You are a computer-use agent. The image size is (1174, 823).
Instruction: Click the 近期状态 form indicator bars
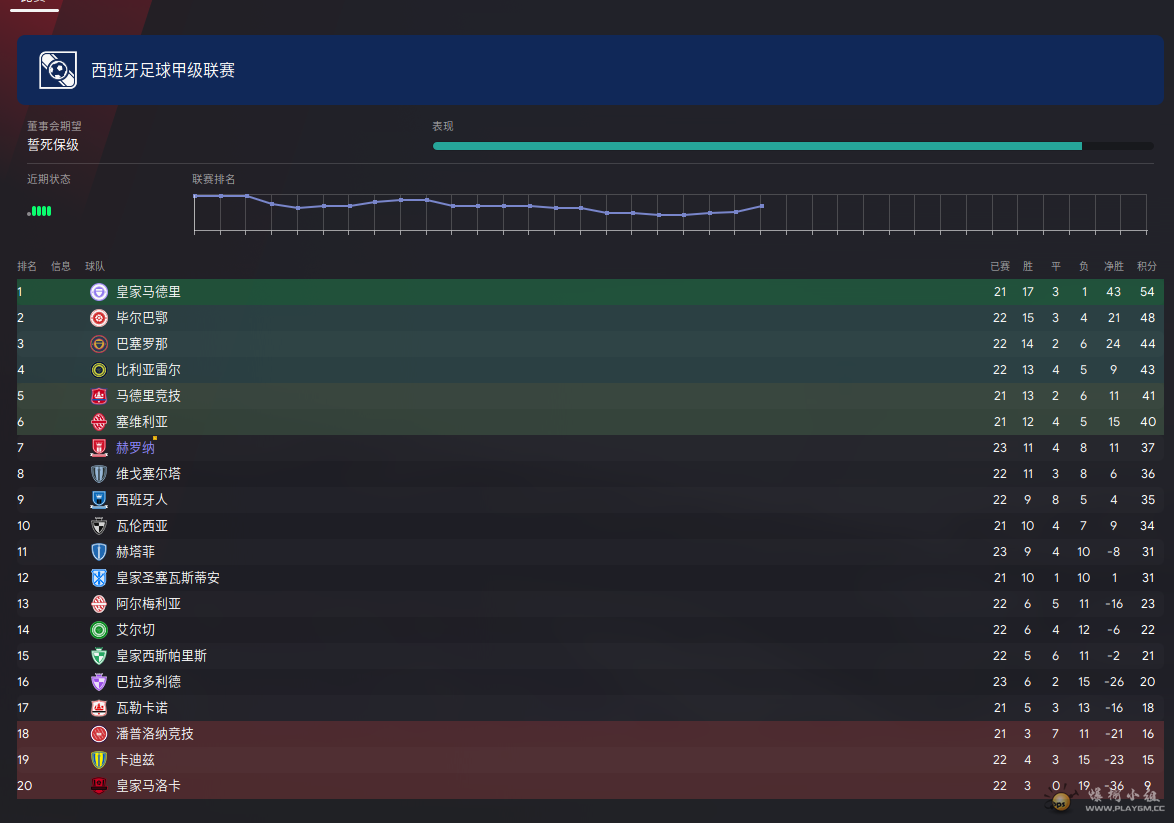[x=40, y=211]
